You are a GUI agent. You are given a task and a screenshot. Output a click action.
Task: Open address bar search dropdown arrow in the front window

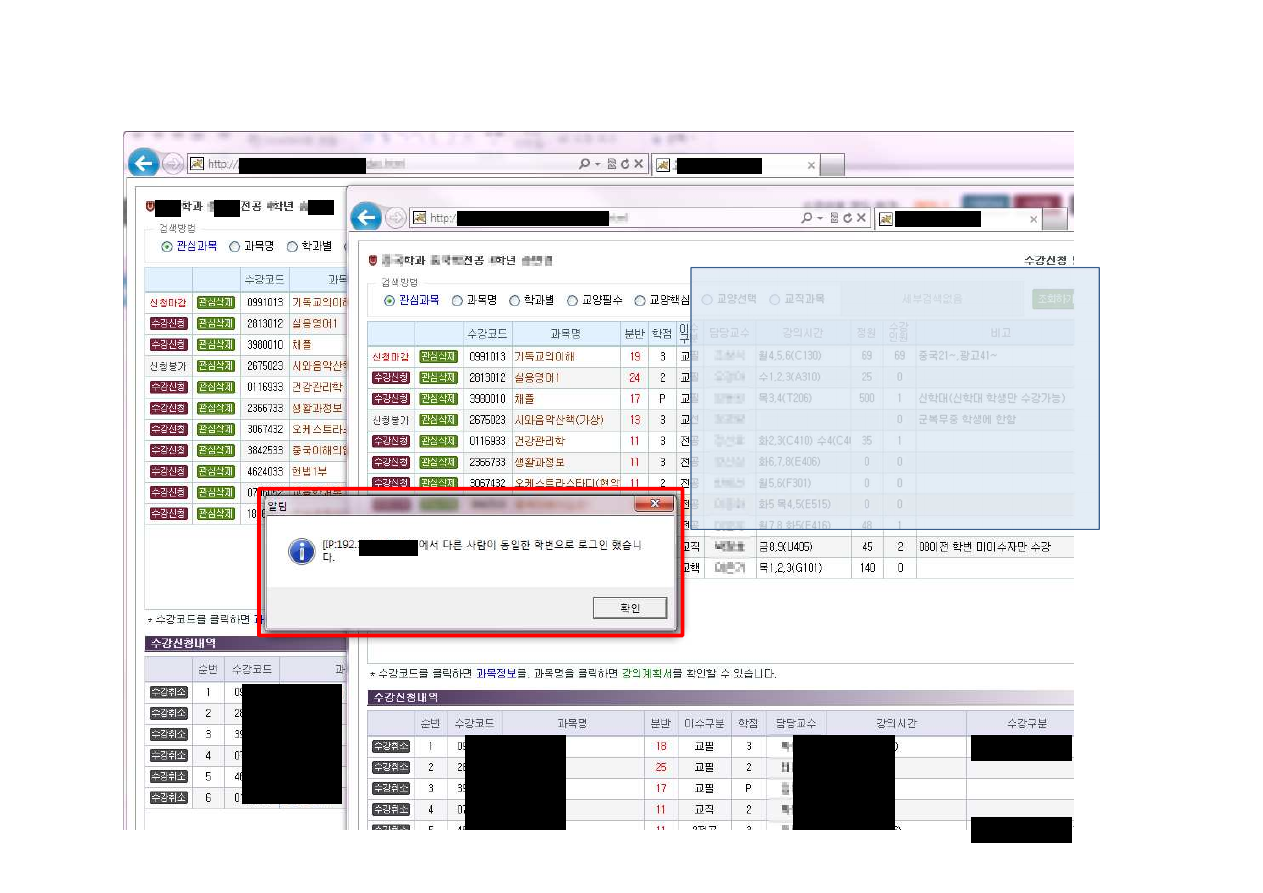[x=820, y=218]
